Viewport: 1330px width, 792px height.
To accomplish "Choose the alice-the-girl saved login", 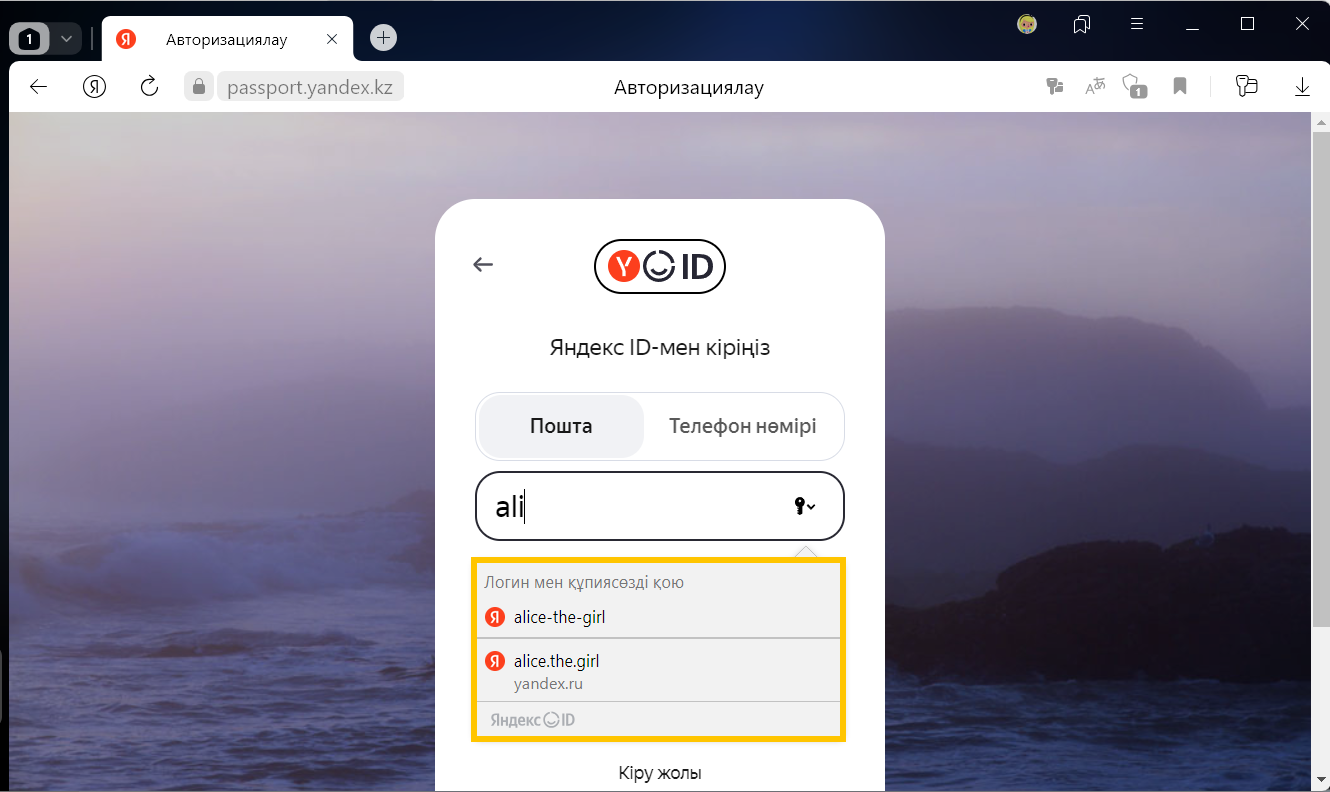I will point(559,617).
